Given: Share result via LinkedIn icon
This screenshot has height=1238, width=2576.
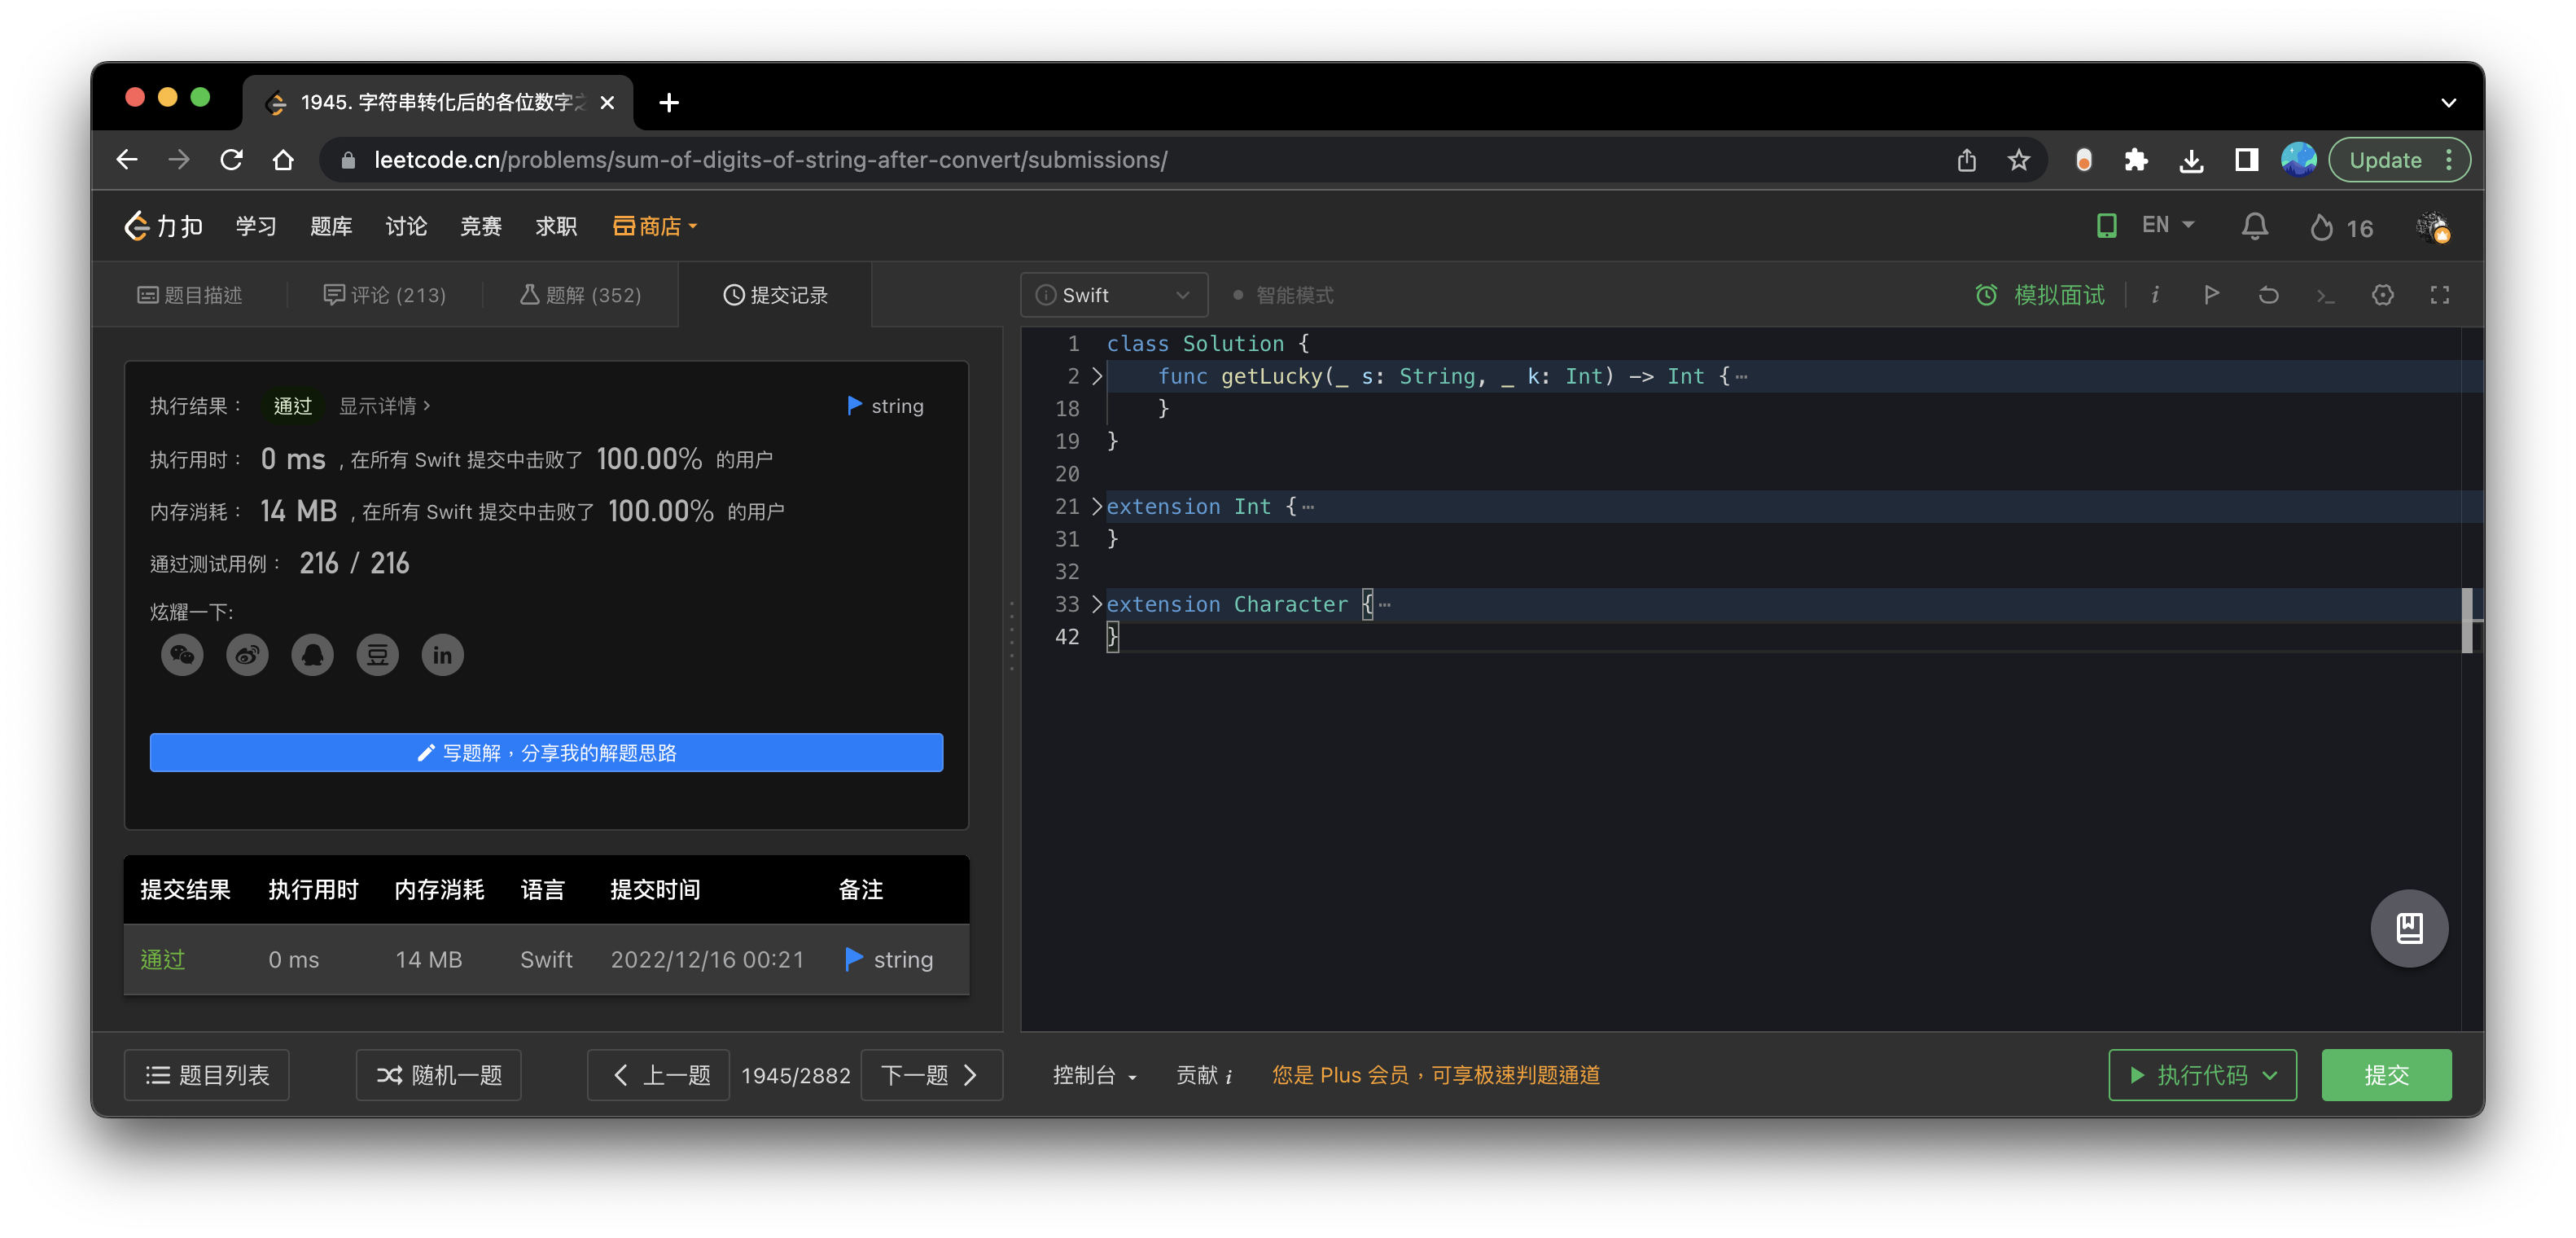Looking at the screenshot, I should pos(442,655).
